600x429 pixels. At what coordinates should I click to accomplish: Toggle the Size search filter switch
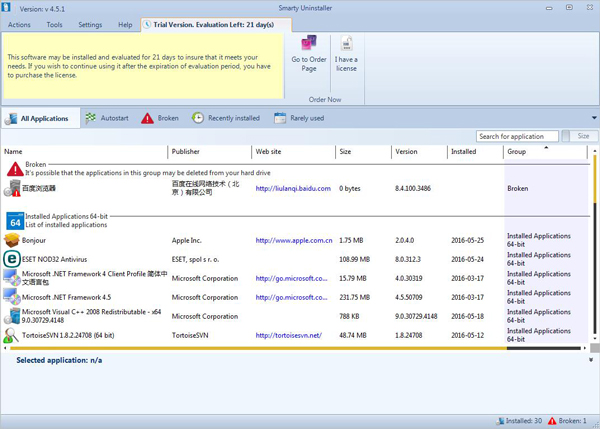579,136
